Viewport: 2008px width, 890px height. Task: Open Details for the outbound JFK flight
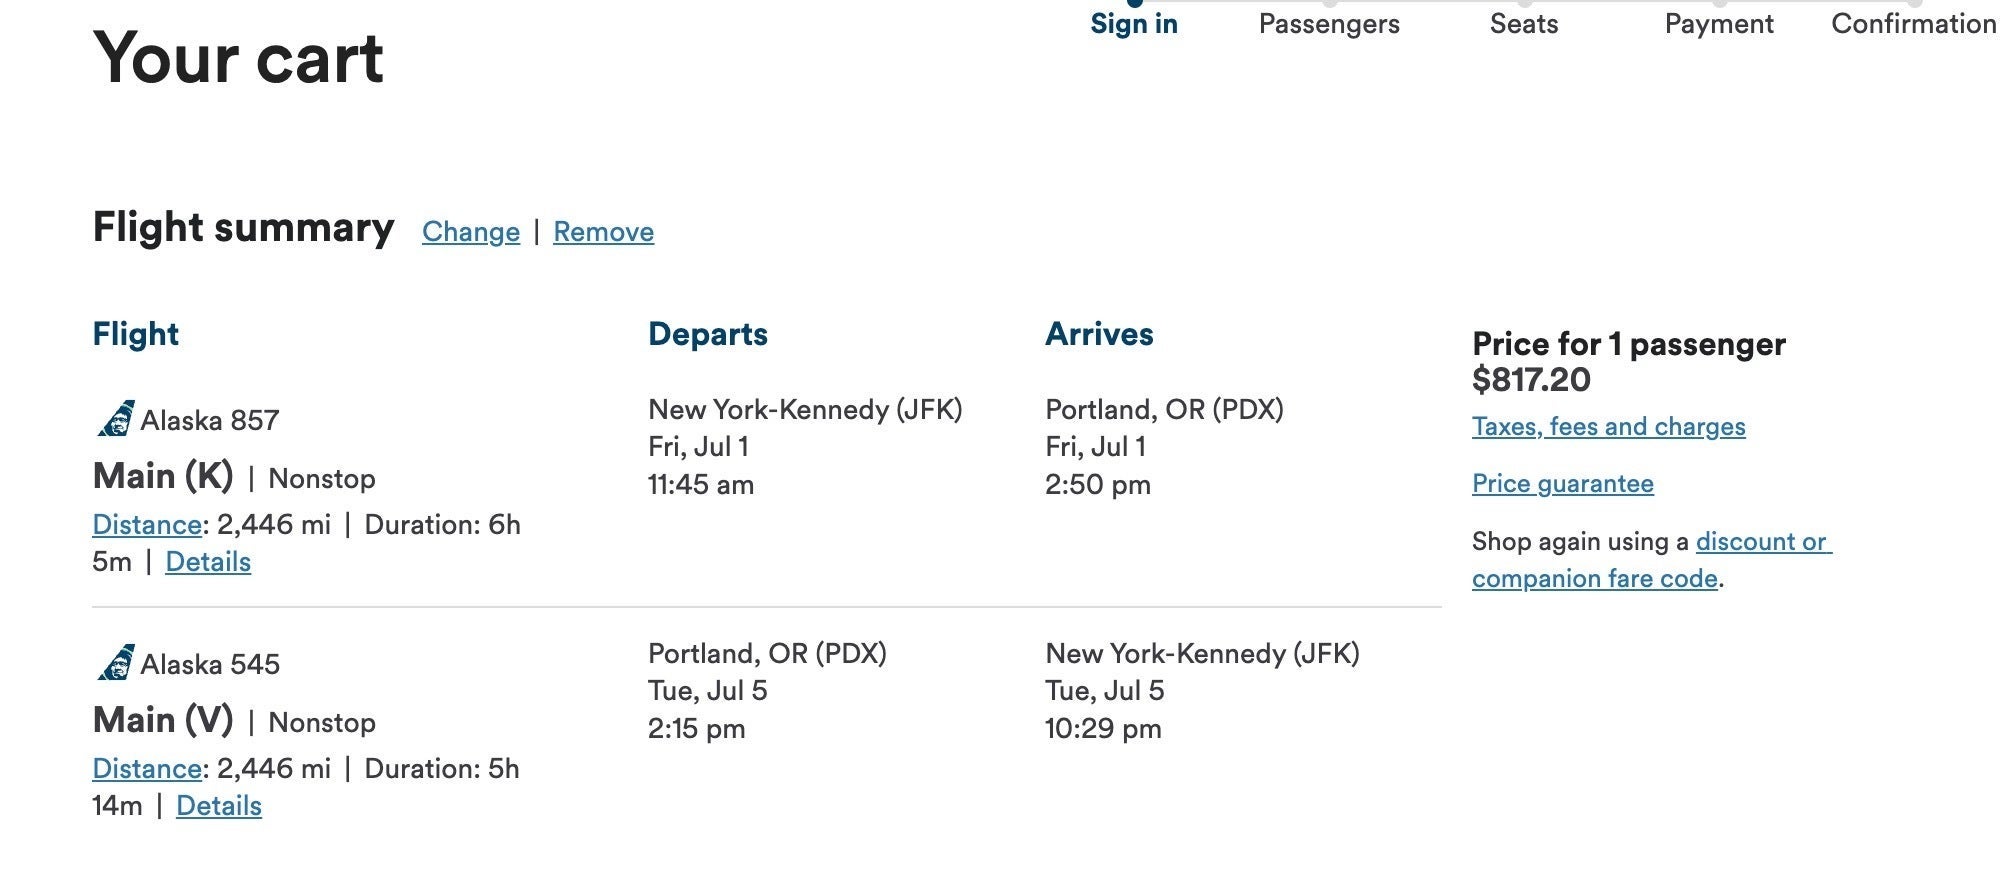(208, 561)
